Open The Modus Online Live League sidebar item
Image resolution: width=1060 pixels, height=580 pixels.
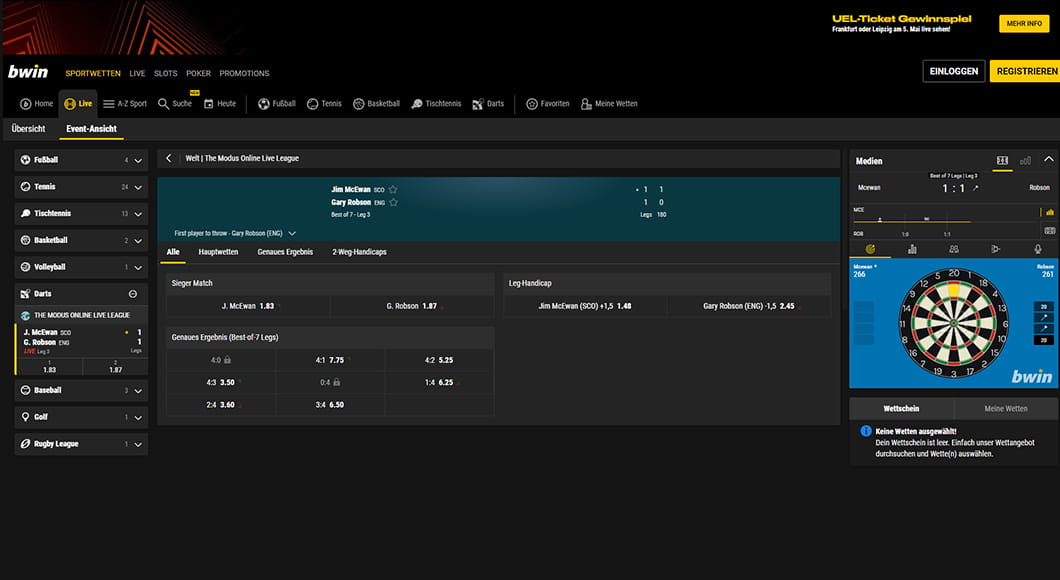click(81, 315)
